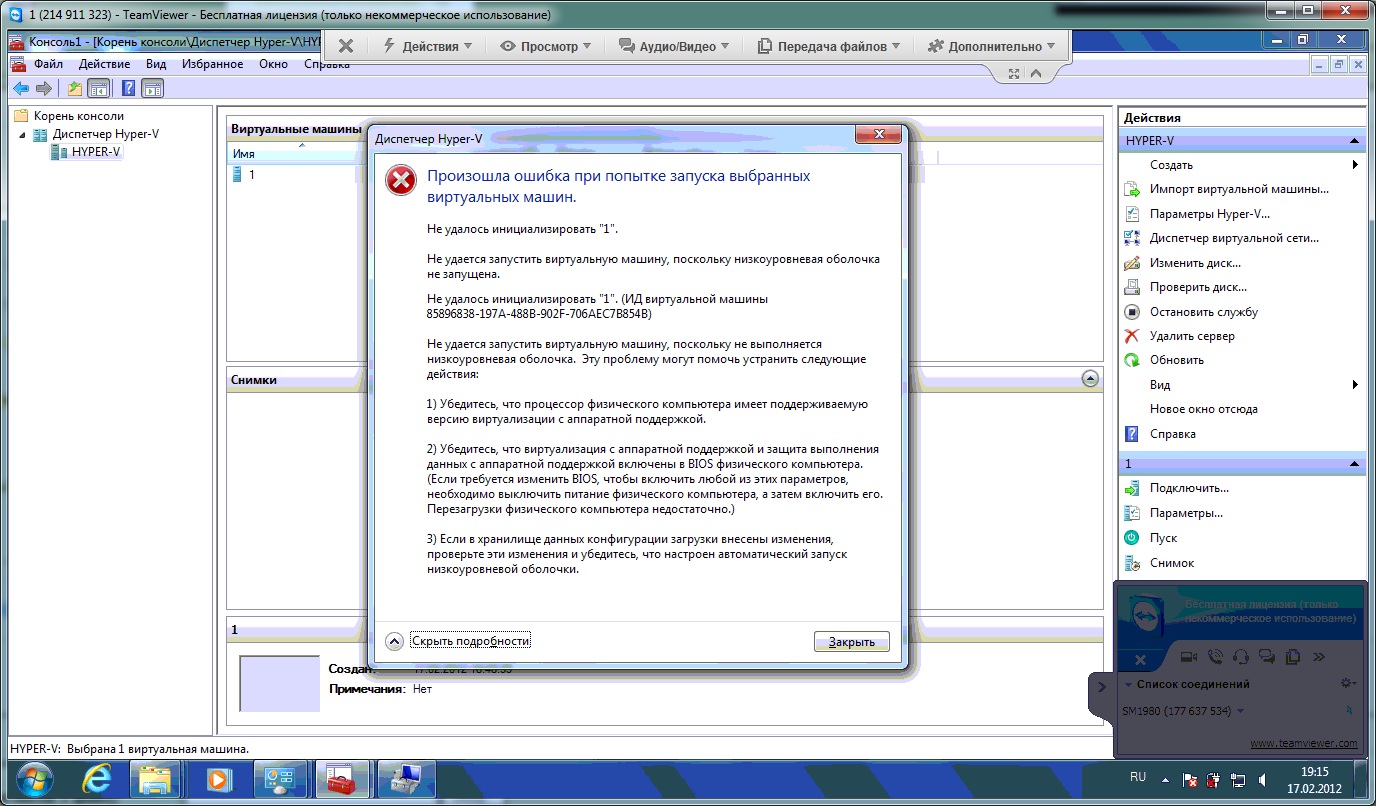1376x806 pixels.
Task: Click the Остановить службу icon
Action: [x=1132, y=312]
